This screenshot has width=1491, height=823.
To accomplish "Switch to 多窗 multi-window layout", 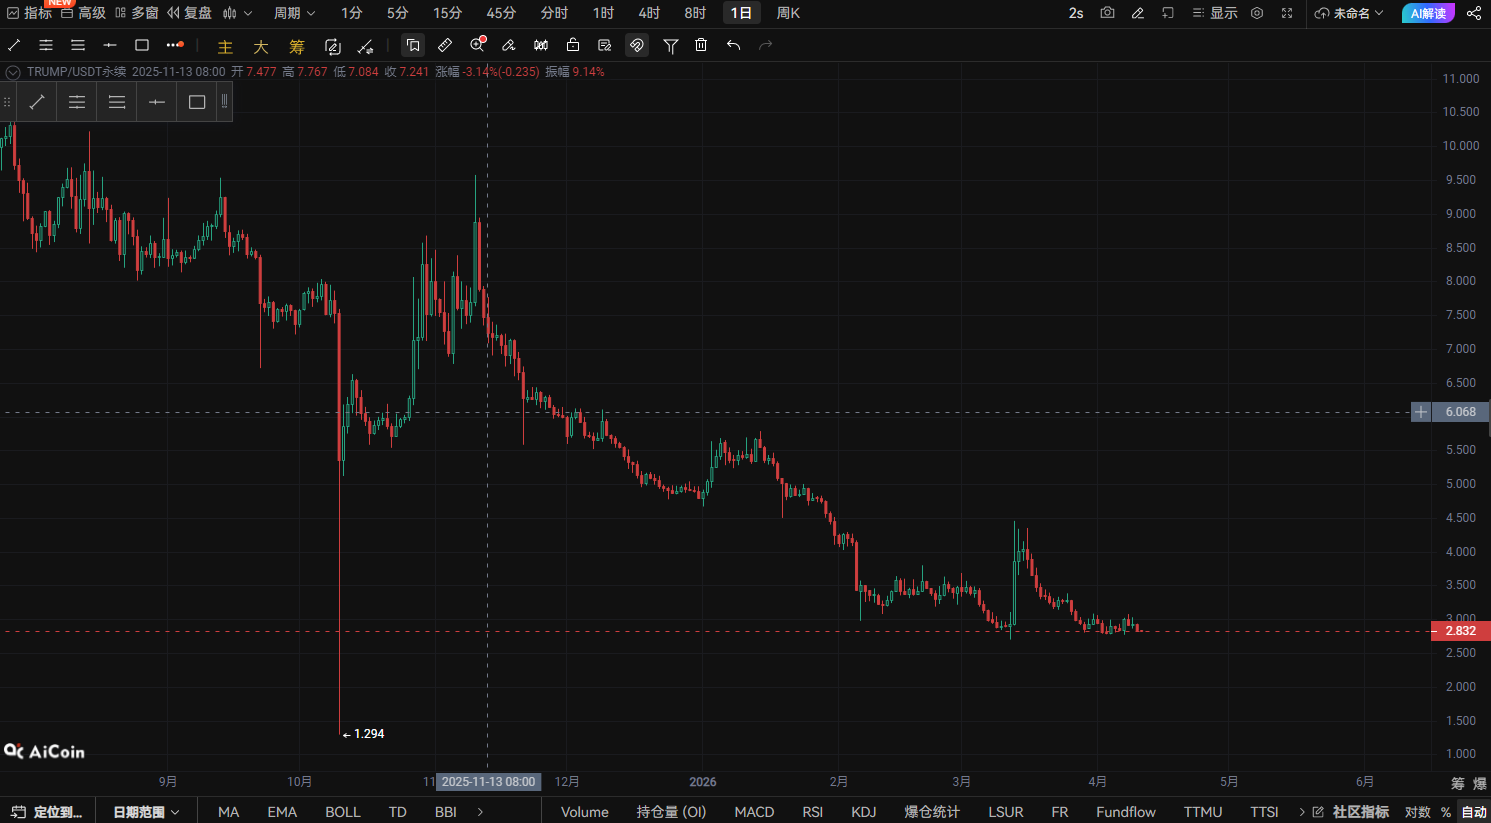I will coord(136,13).
